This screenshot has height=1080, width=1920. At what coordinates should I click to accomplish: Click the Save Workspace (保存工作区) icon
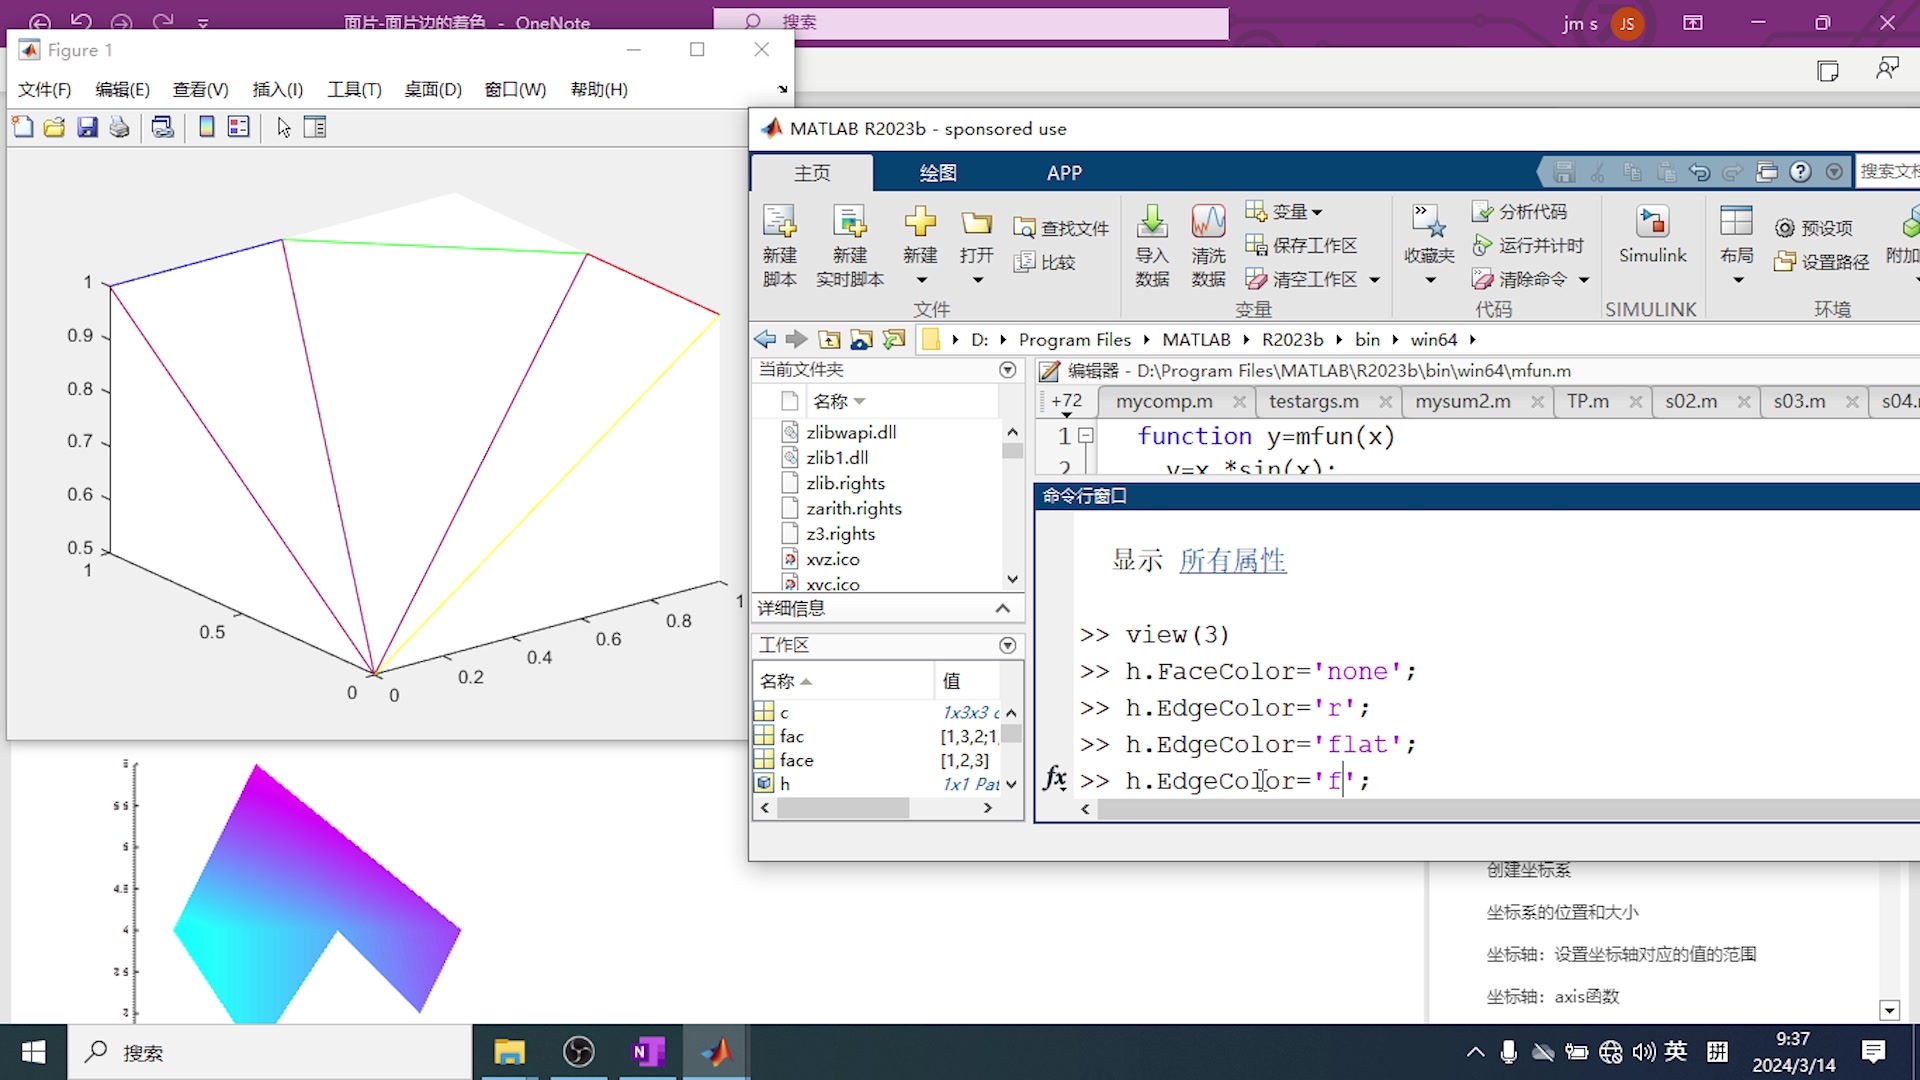tap(1256, 245)
